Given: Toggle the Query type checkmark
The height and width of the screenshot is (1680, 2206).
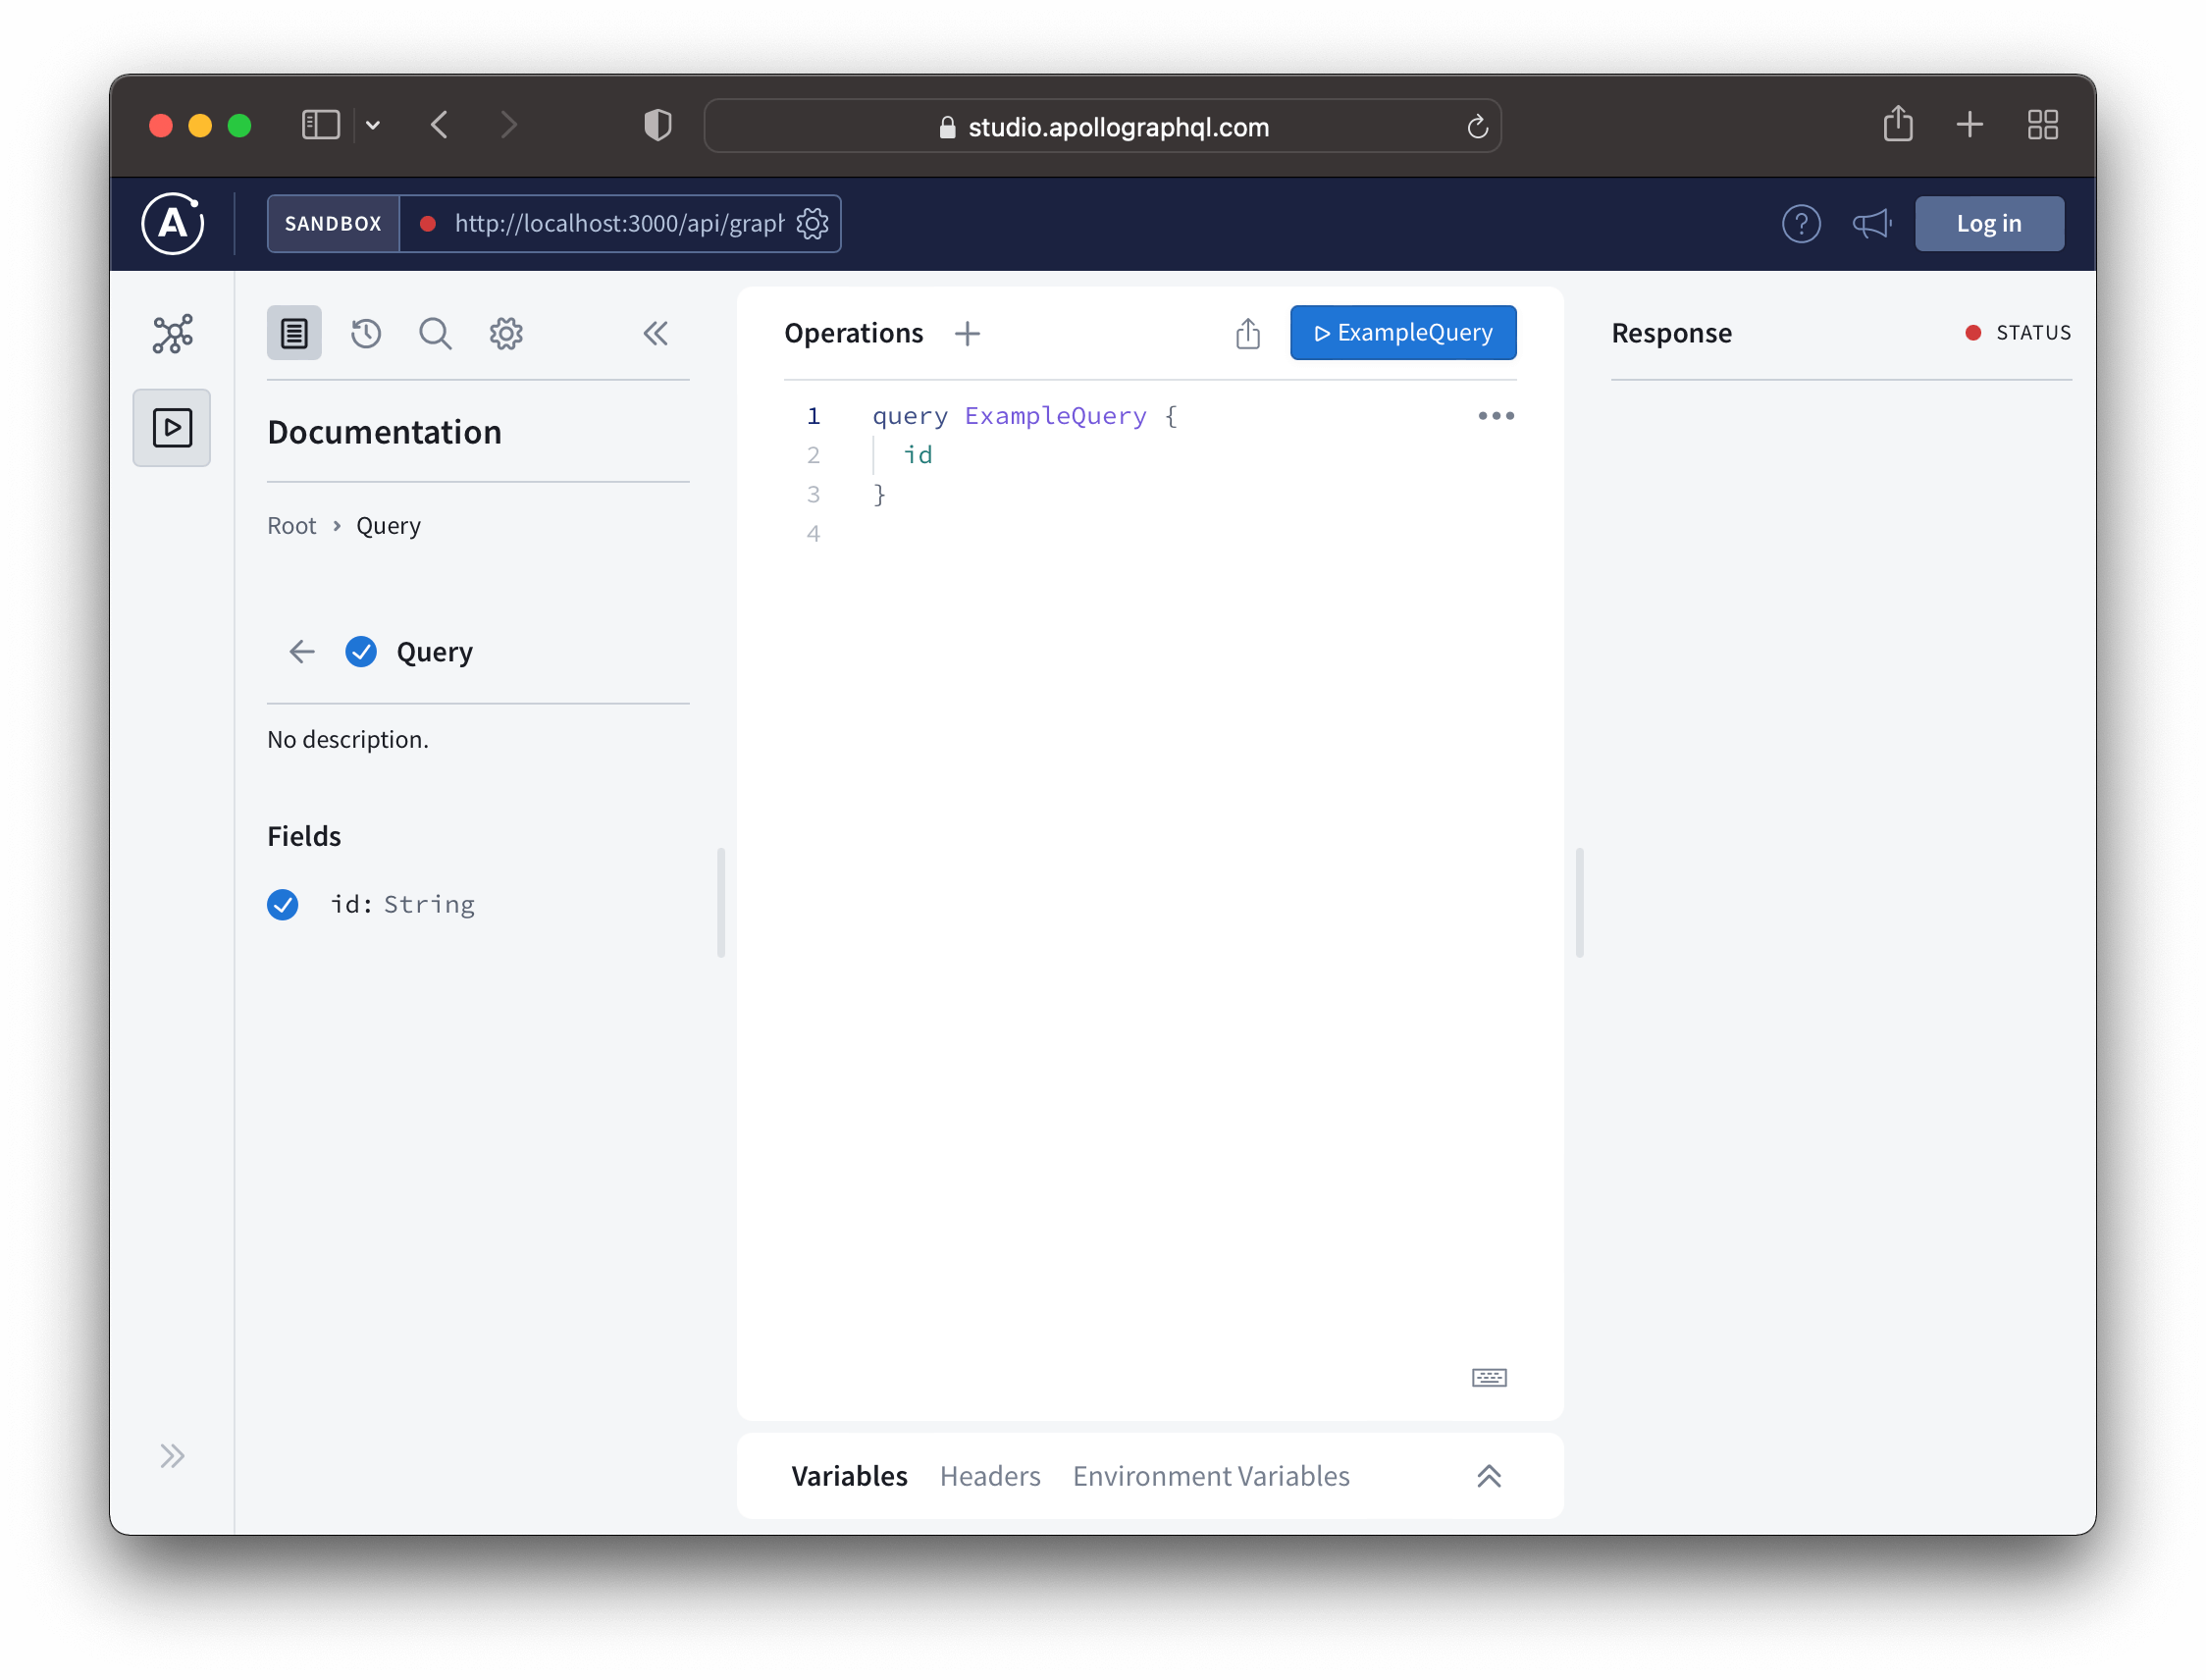Looking at the screenshot, I should pyautogui.click(x=361, y=652).
